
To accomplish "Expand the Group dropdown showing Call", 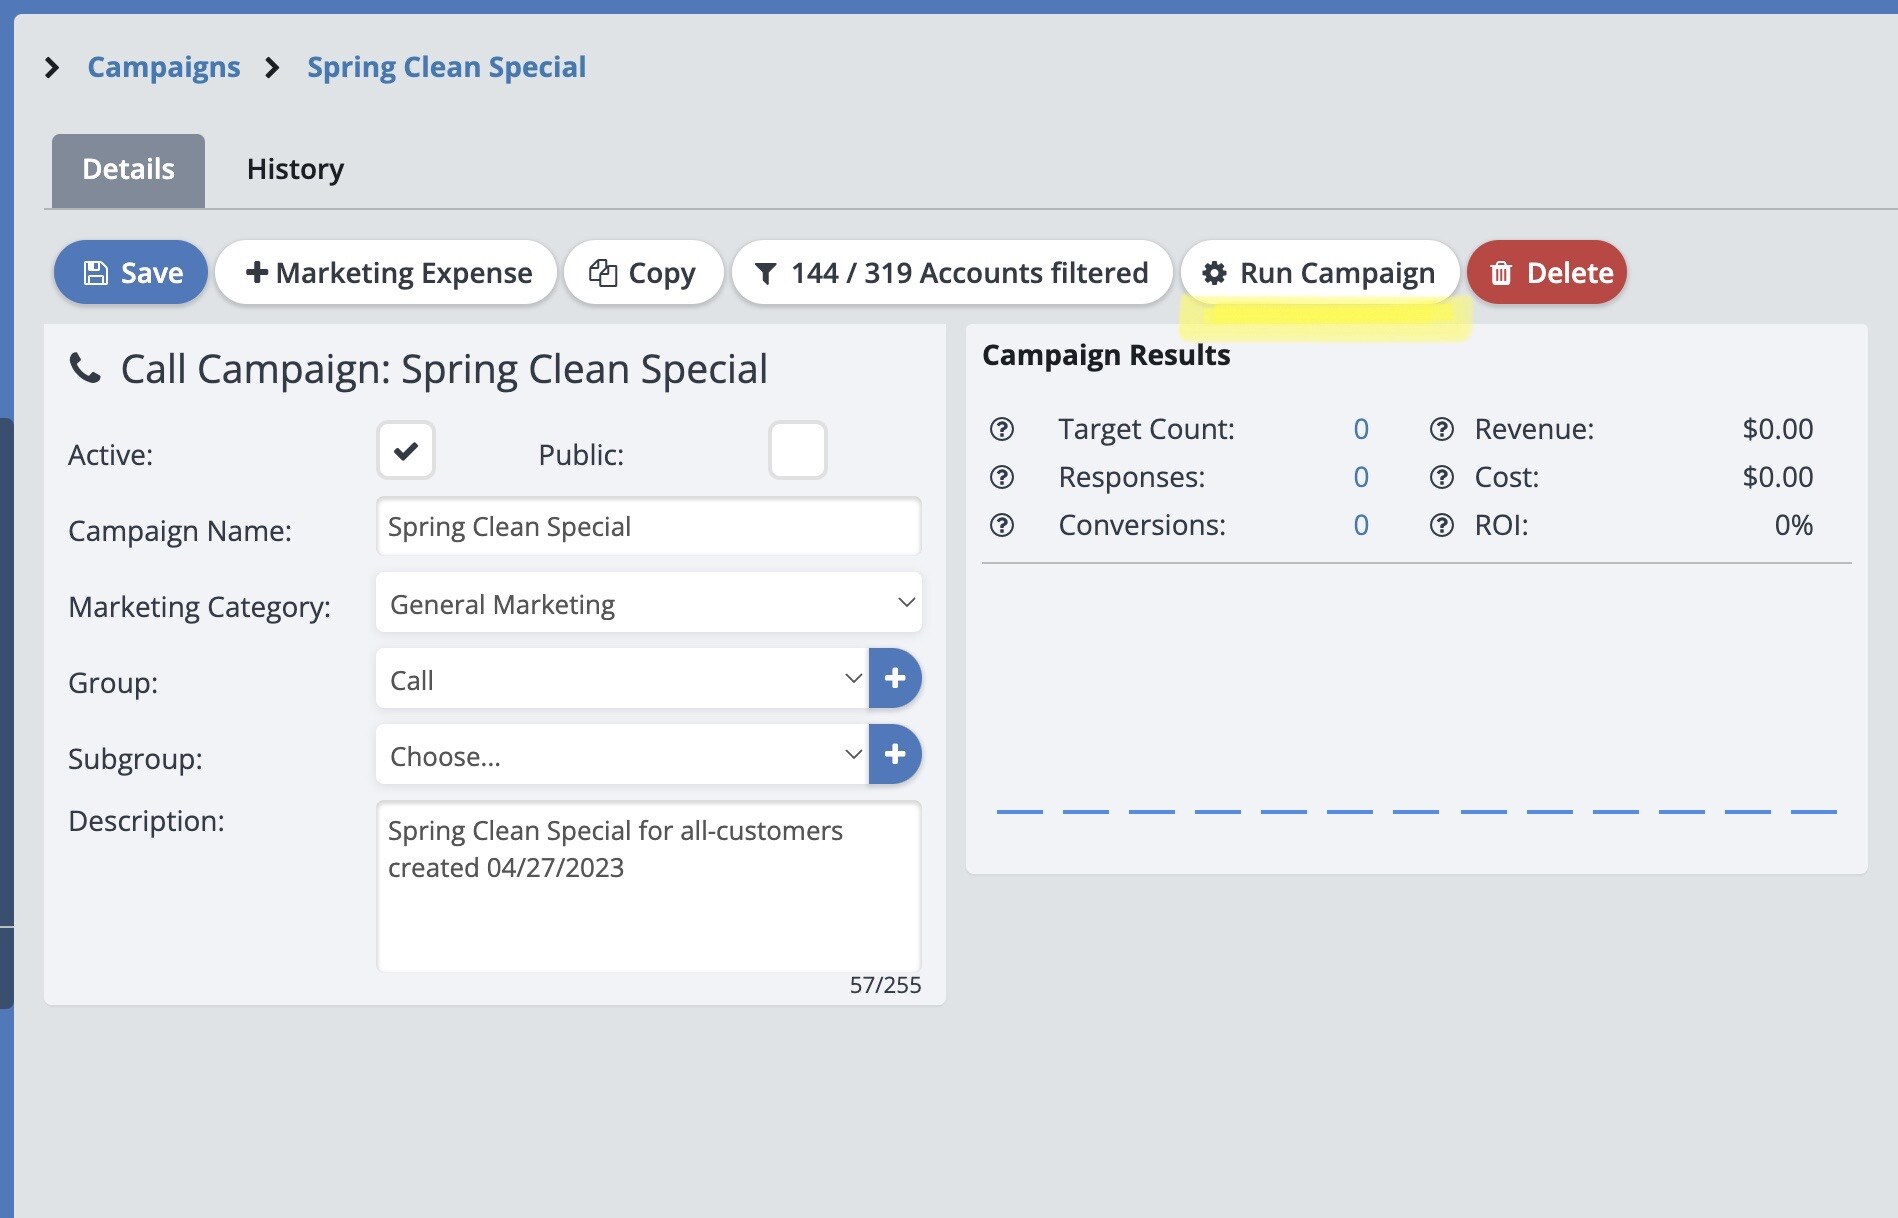I will 622,679.
